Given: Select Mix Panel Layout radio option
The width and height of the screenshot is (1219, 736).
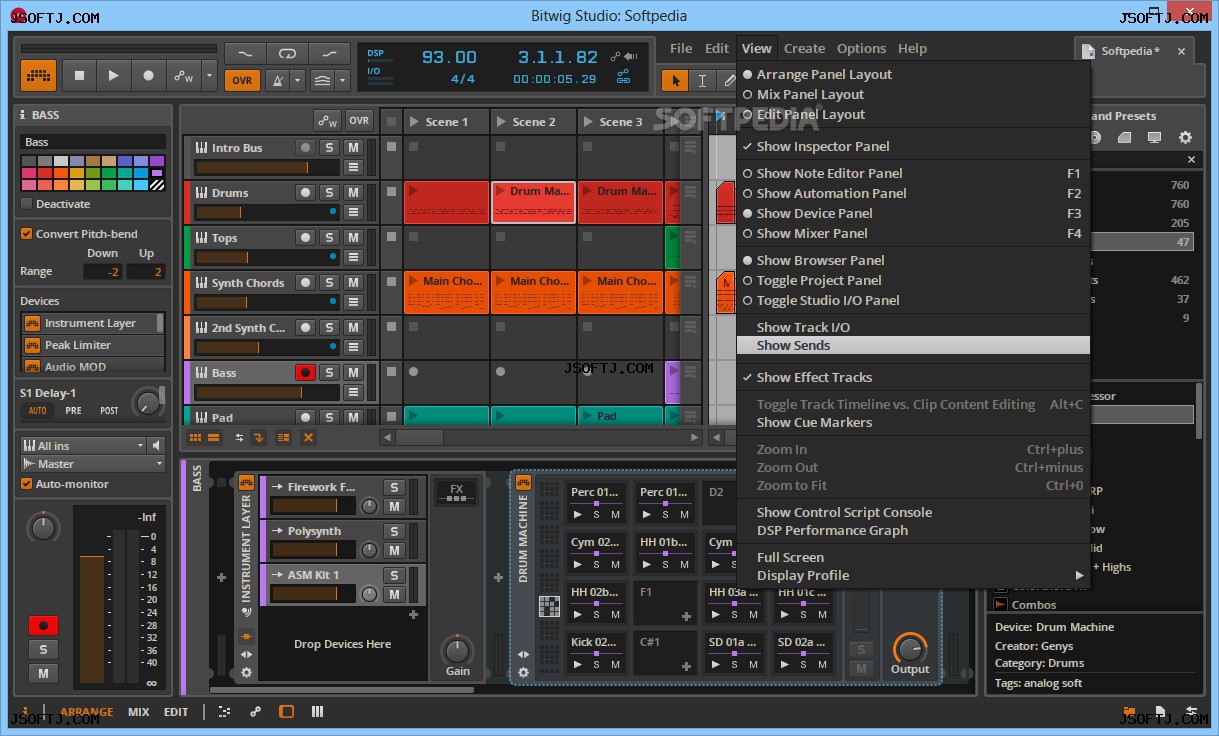Looking at the screenshot, I should pos(913,94).
